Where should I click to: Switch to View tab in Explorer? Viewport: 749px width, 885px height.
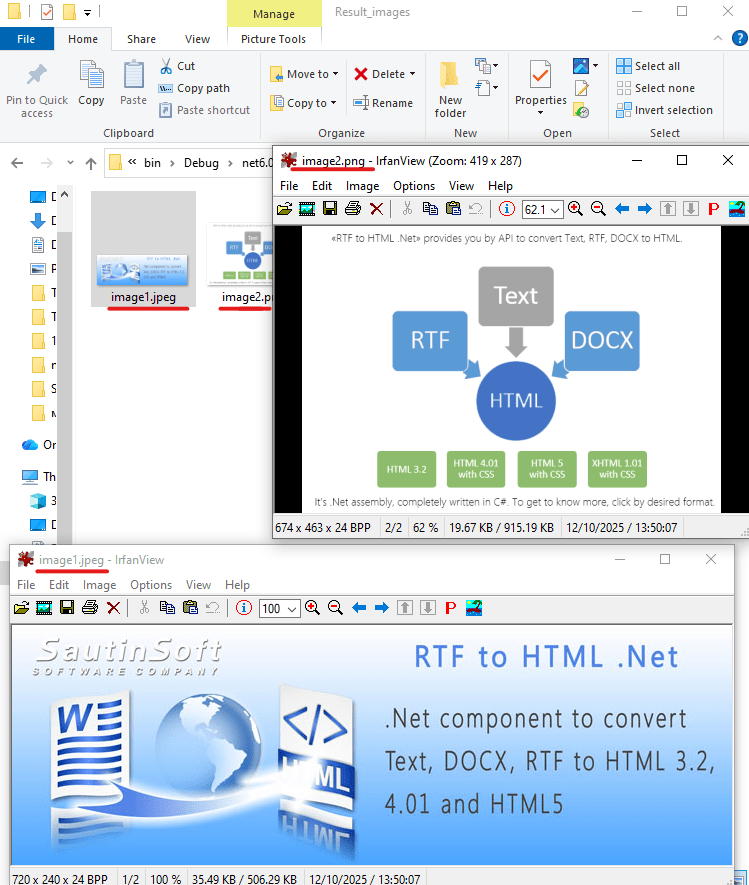coord(197,39)
